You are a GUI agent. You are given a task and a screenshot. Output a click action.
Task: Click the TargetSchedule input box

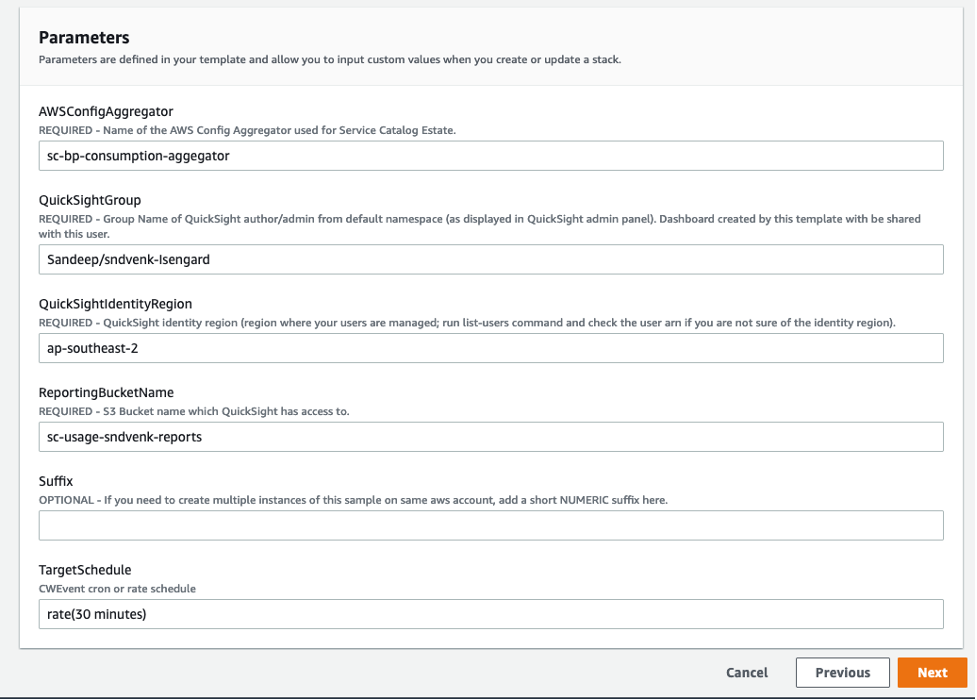coord(490,613)
